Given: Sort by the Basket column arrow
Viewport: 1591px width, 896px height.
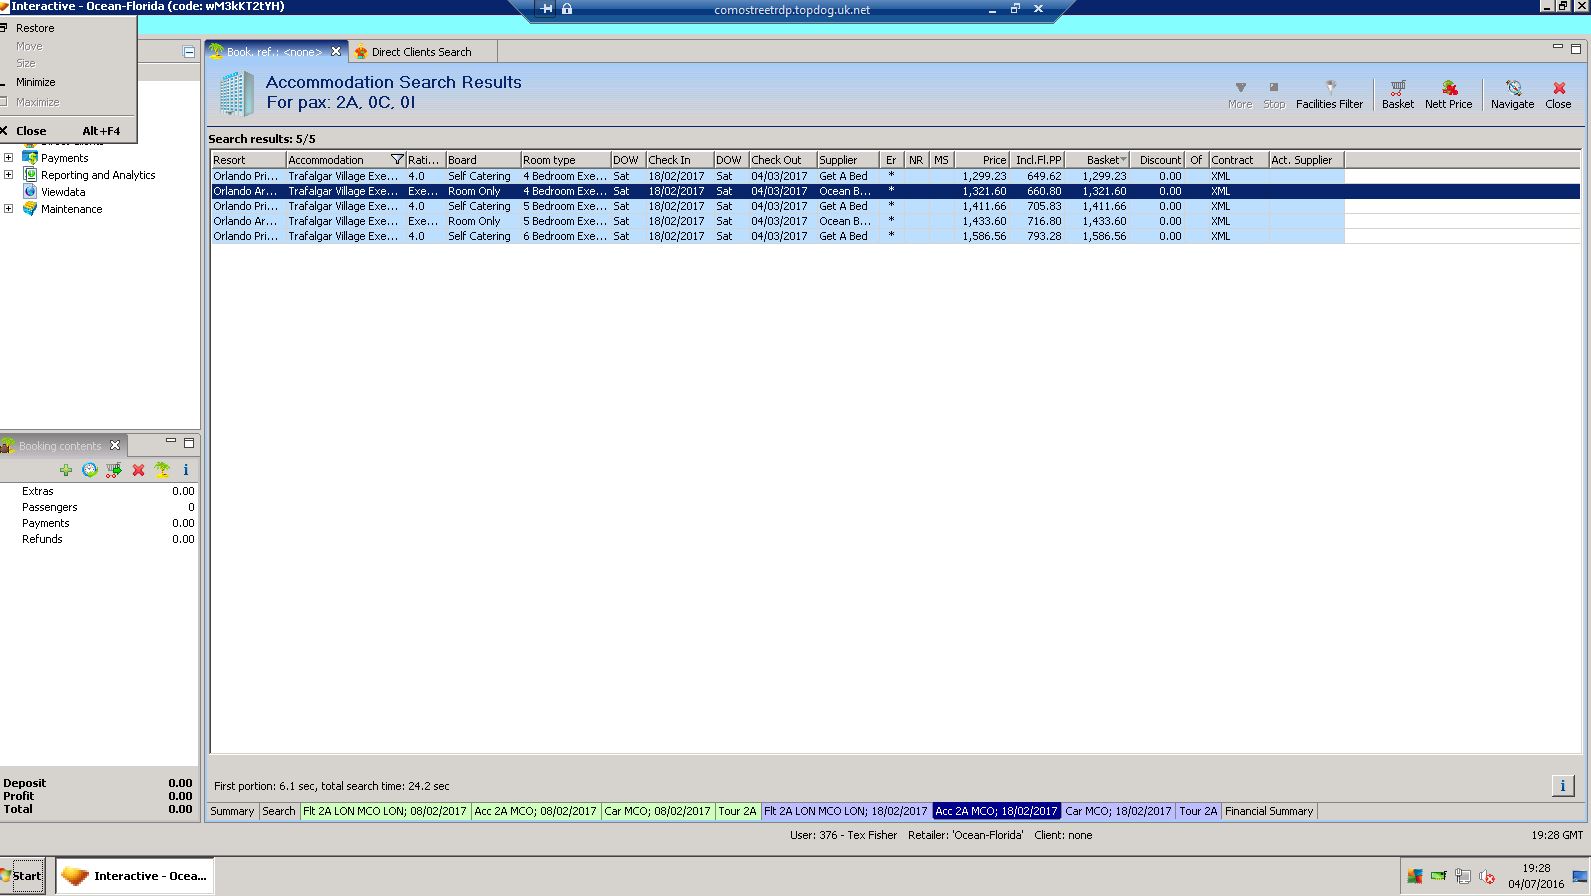Looking at the screenshot, I should pyautogui.click(x=1124, y=160).
